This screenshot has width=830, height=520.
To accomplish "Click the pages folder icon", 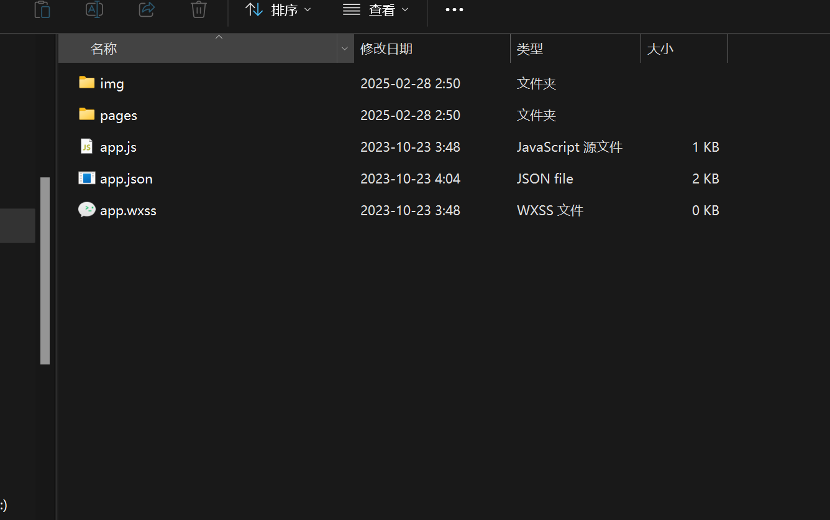I will (x=87, y=115).
